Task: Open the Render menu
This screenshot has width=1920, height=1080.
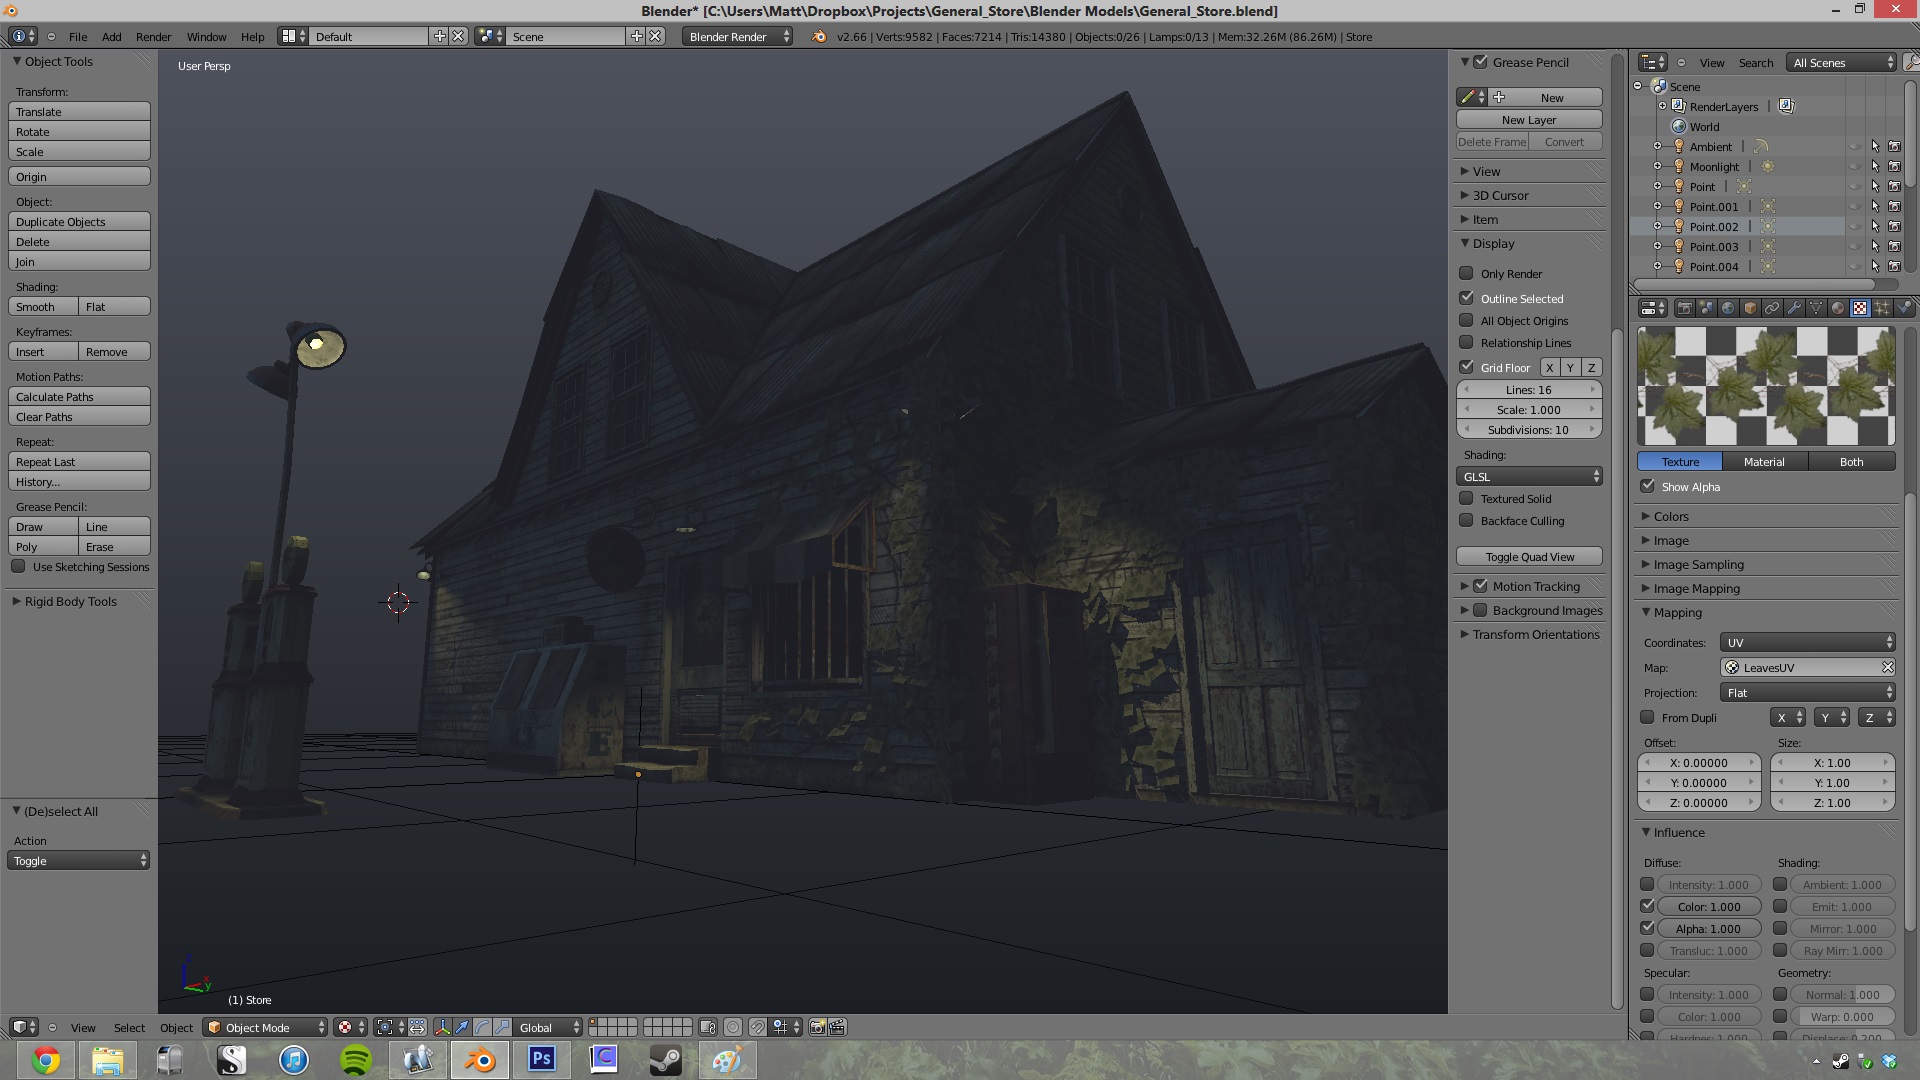Action: coord(153,37)
